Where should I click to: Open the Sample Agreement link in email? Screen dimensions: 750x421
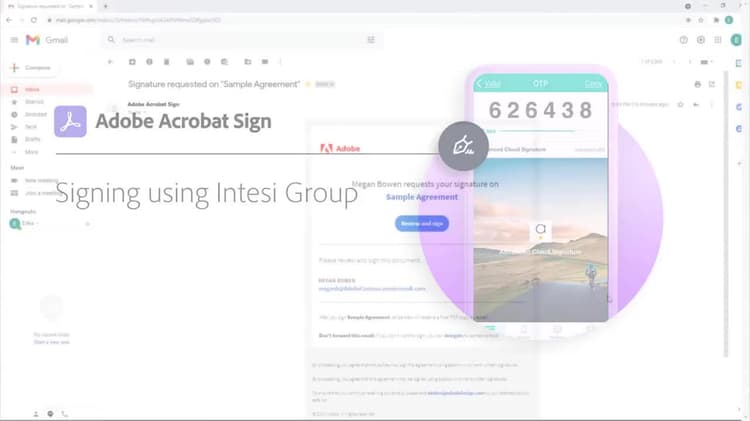[422, 197]
